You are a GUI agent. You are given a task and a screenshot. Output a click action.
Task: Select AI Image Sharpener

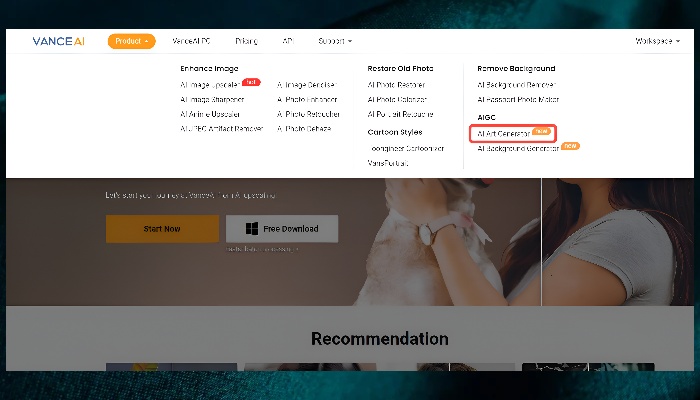coord(212,99)
